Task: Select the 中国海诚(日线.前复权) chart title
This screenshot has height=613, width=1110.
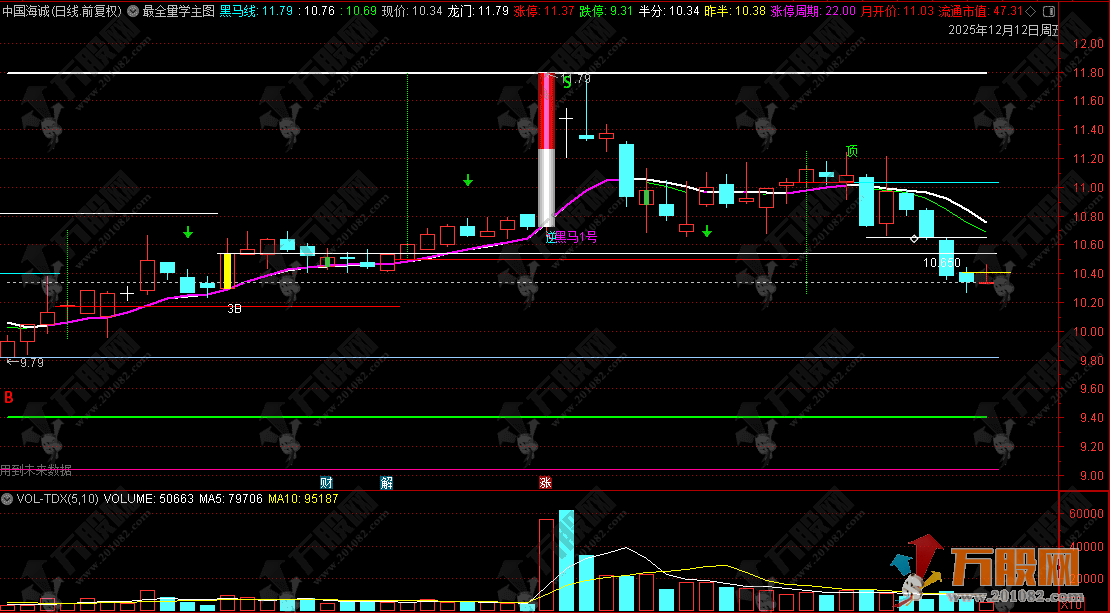Action: [x=62, y=11]
